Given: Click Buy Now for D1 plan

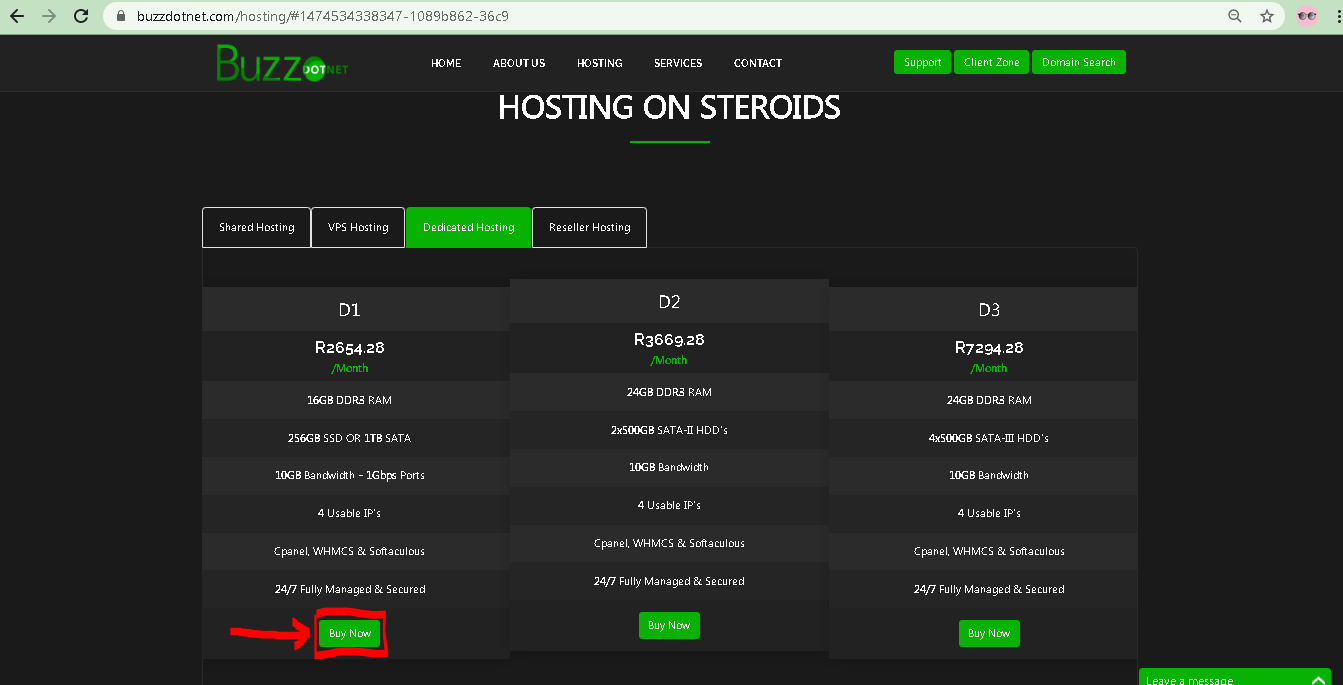Looking at the screenshot, I should click(350, 633).
